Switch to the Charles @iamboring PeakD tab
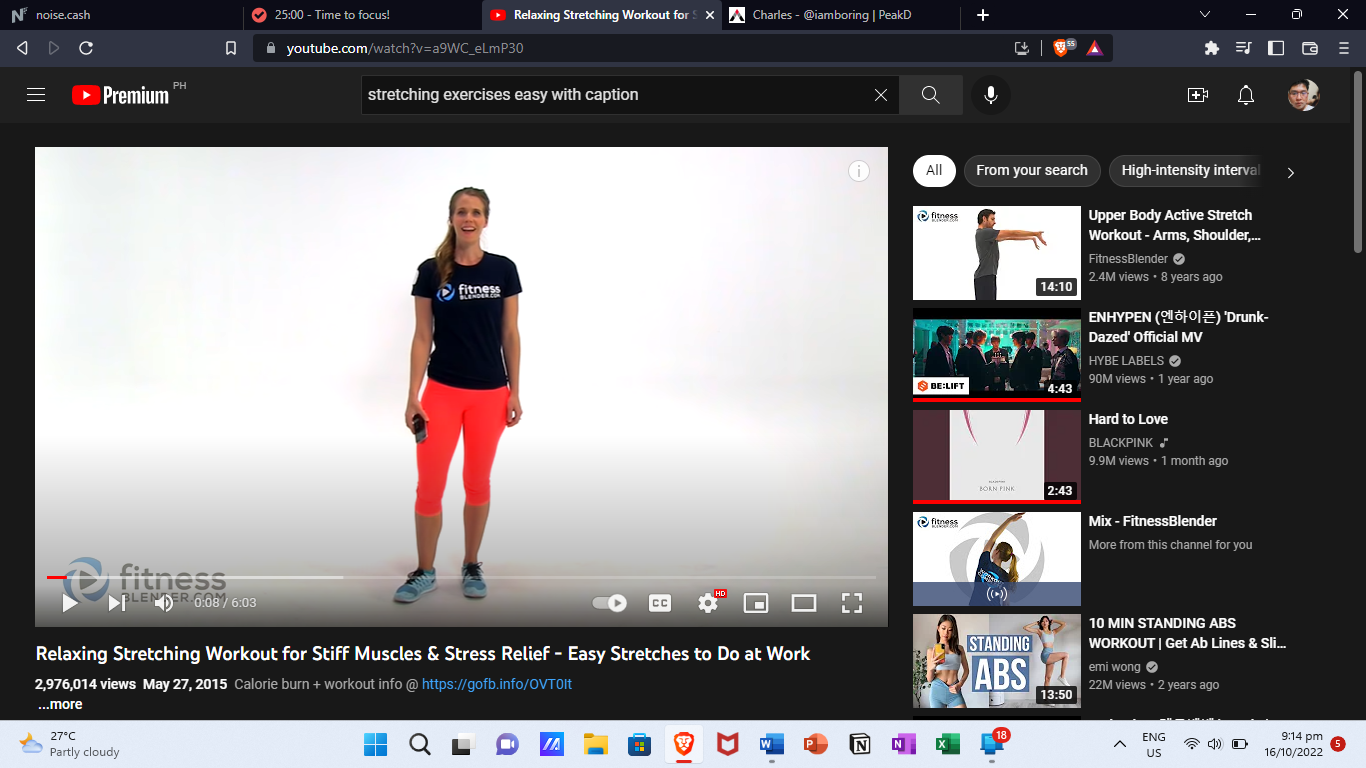The height and width of the screenshot is (768, 1366). point(841,15)
